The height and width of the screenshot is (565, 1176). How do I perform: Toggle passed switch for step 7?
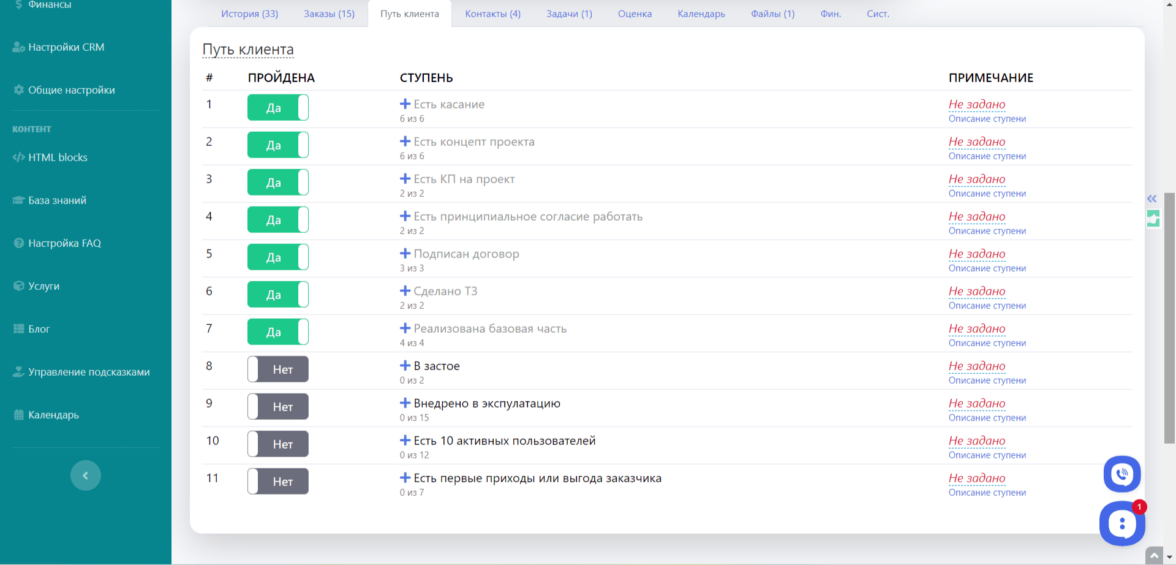pyautogui.click(x=278, y=332)
